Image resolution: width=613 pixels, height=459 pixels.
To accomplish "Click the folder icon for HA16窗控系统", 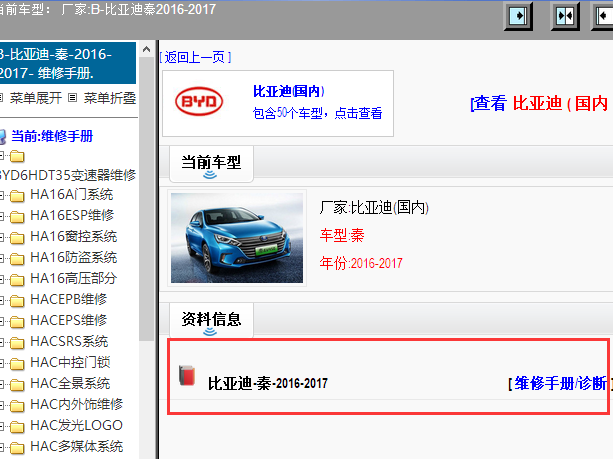I will pos(17,237).
